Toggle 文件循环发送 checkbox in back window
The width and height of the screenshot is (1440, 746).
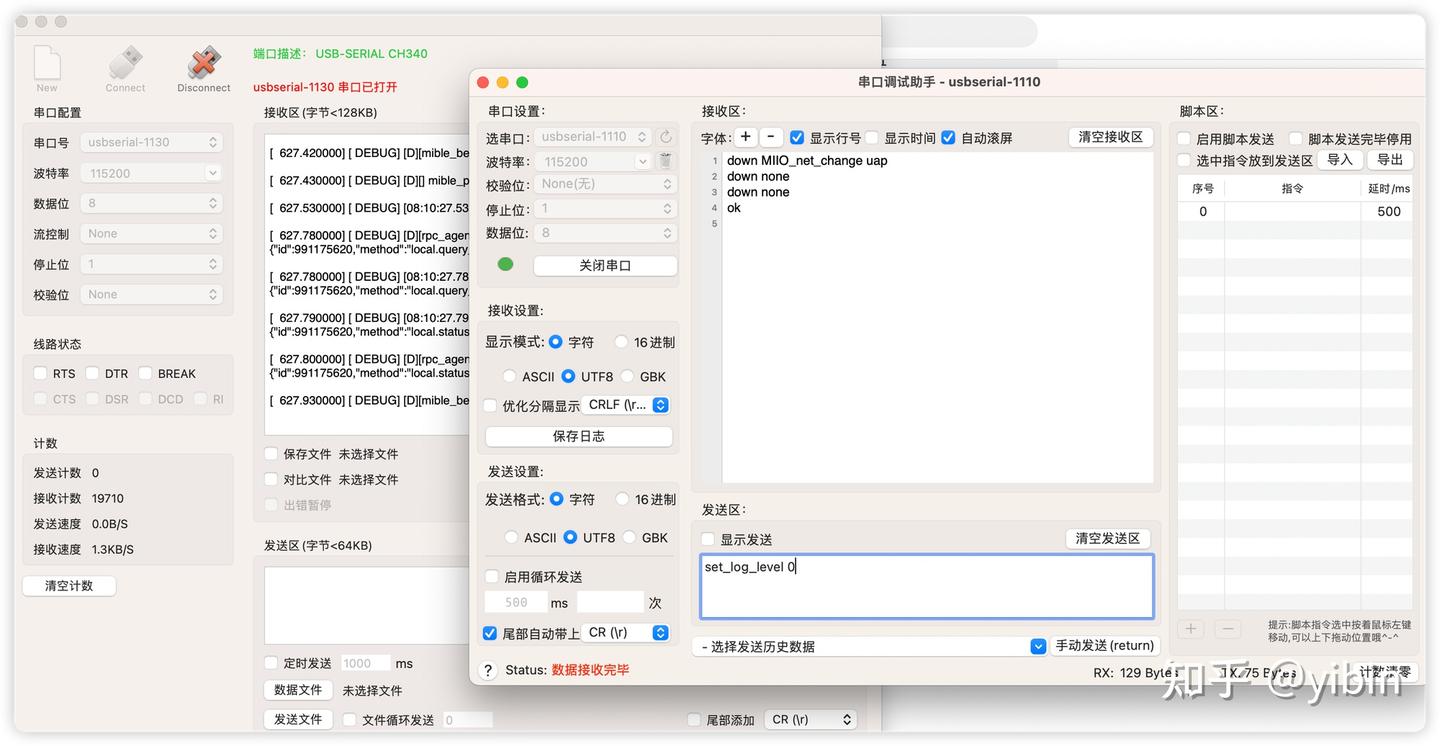(x=350, y=720)
